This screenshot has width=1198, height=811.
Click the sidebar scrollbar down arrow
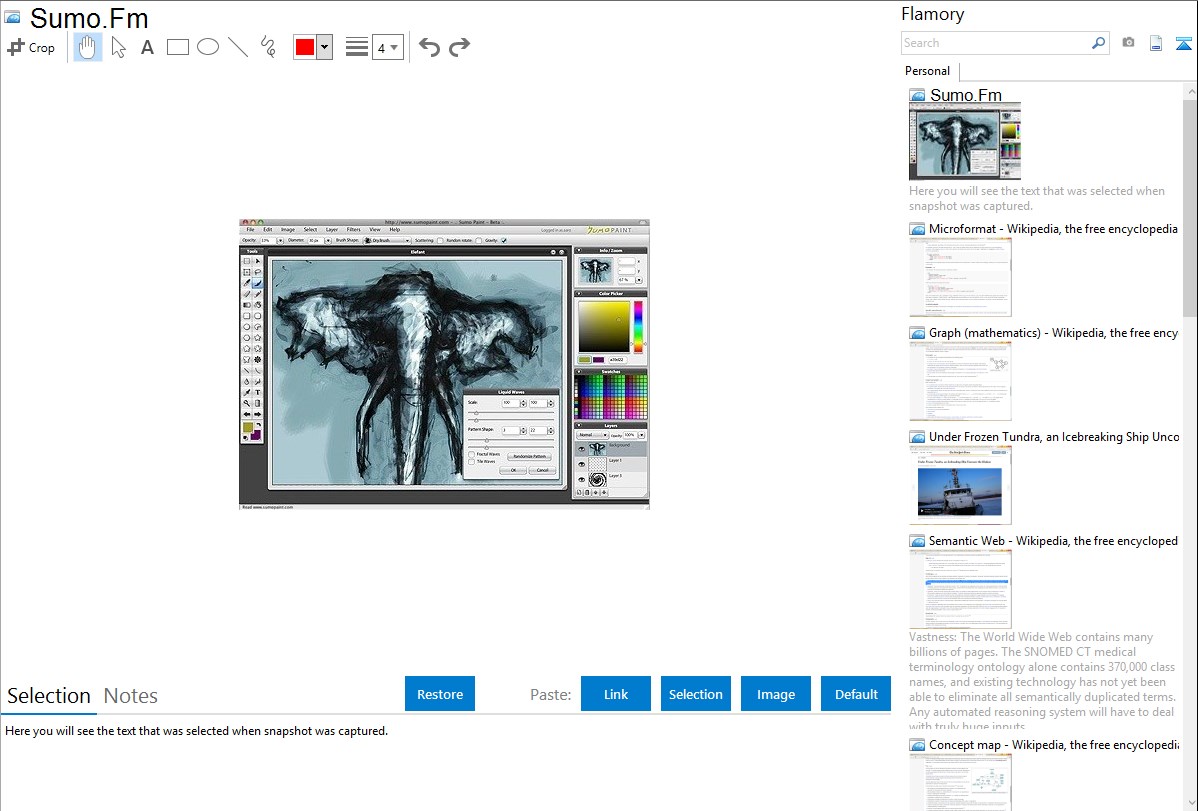[x=1190, y=803]
